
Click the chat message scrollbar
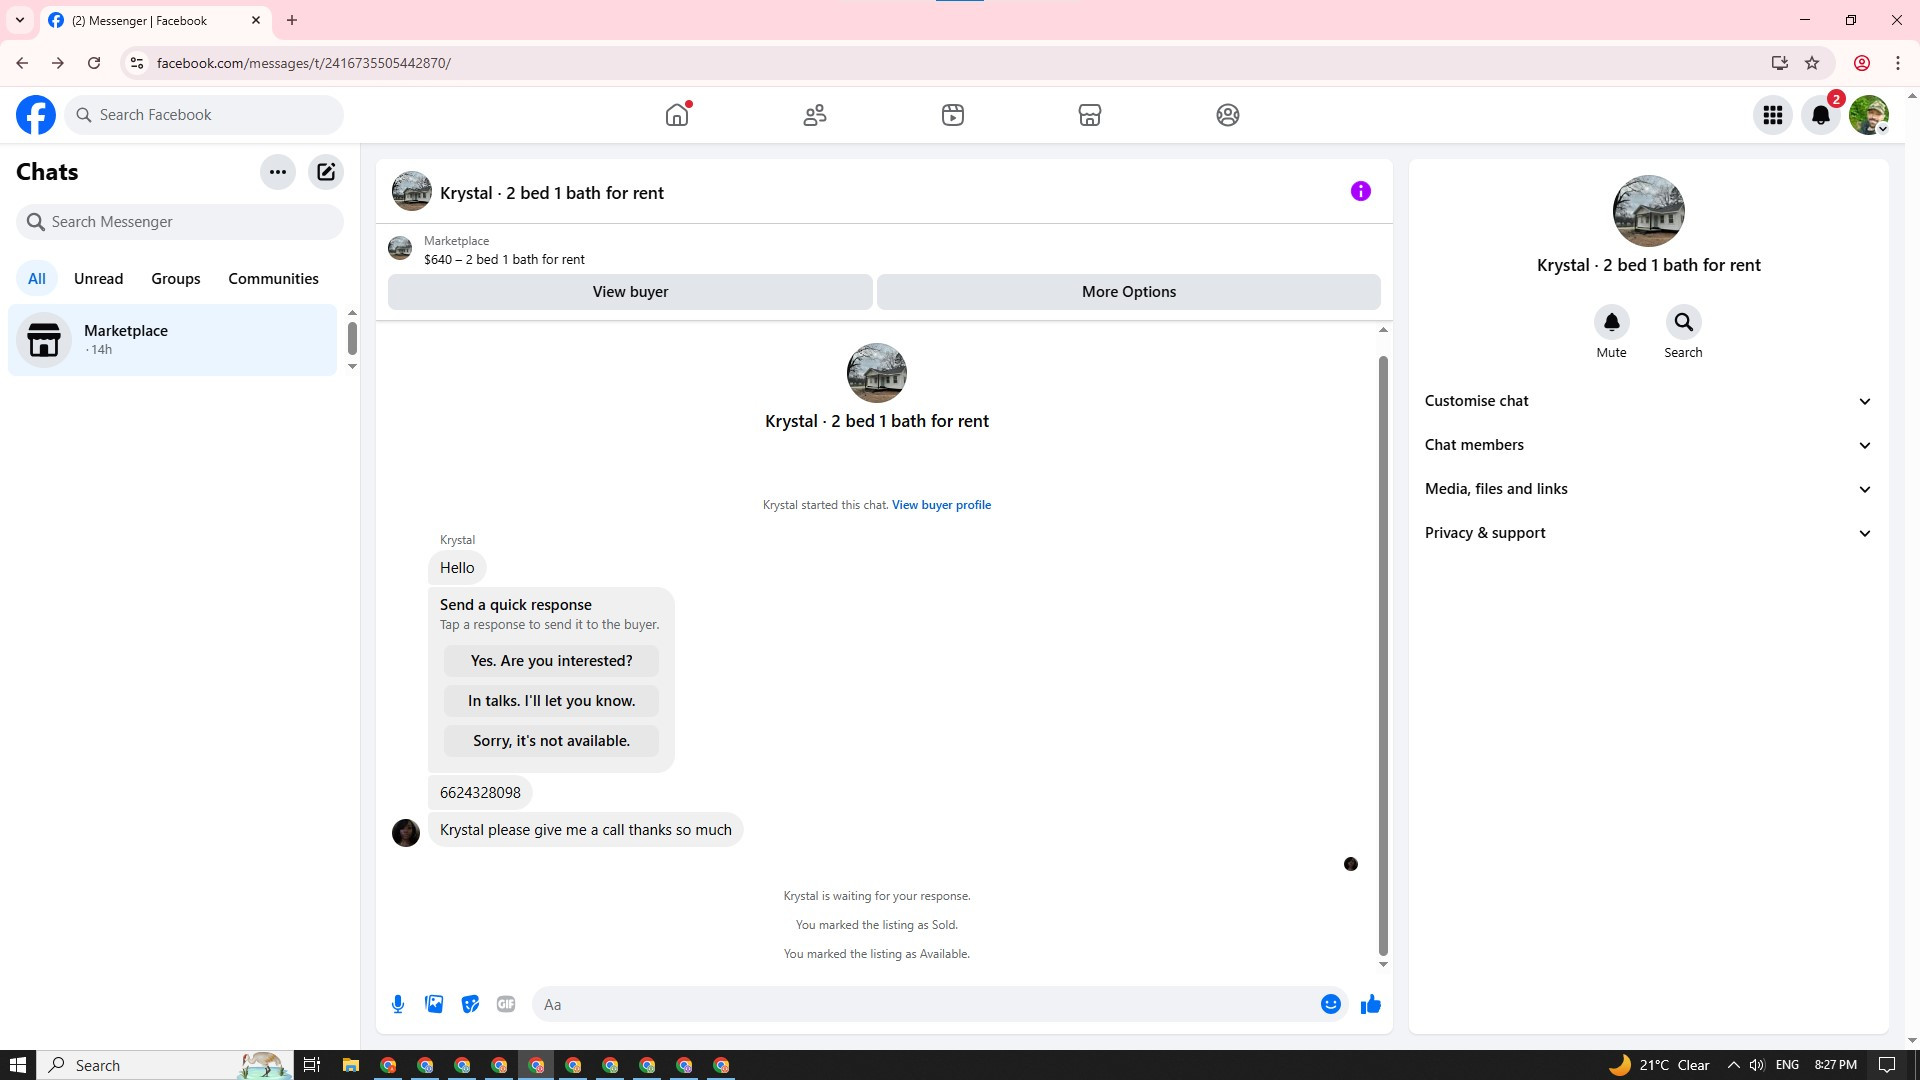point(1383,655)
